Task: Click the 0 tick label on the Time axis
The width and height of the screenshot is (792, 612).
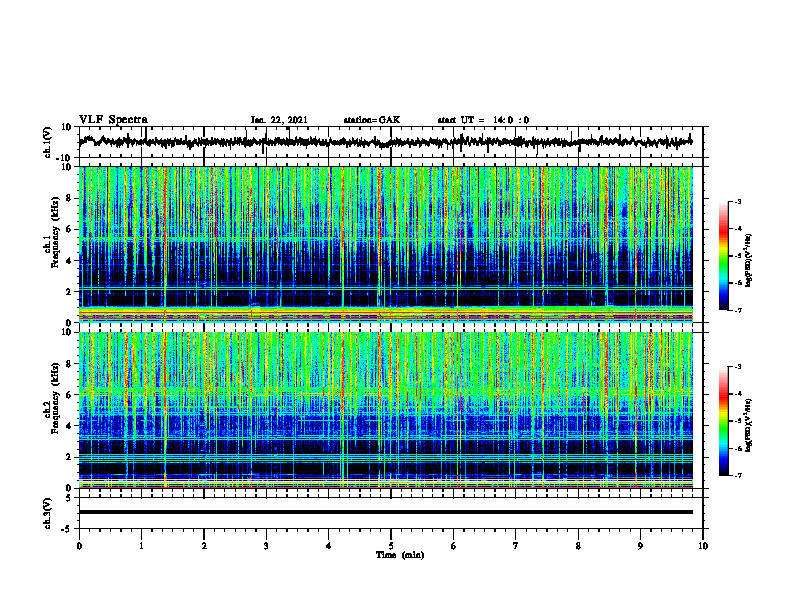Action: pyautogui.click(x=79, y=546)
